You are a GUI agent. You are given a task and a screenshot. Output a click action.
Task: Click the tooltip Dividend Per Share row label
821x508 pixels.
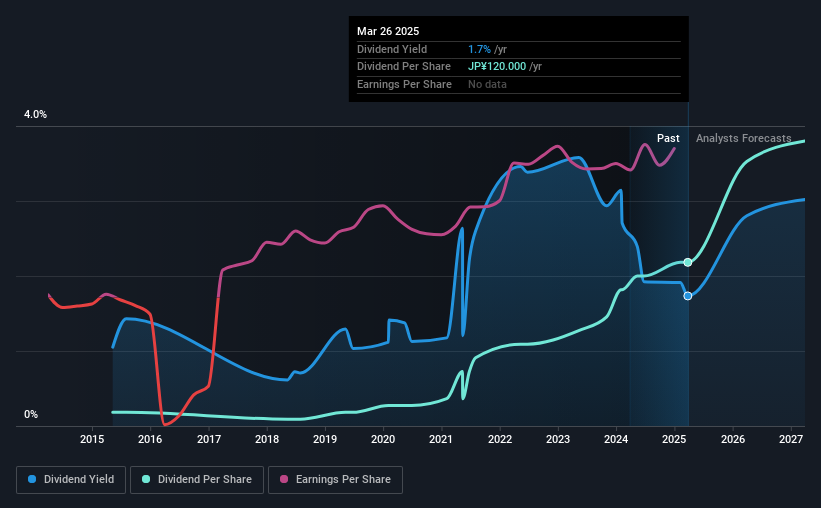[404, 67]
